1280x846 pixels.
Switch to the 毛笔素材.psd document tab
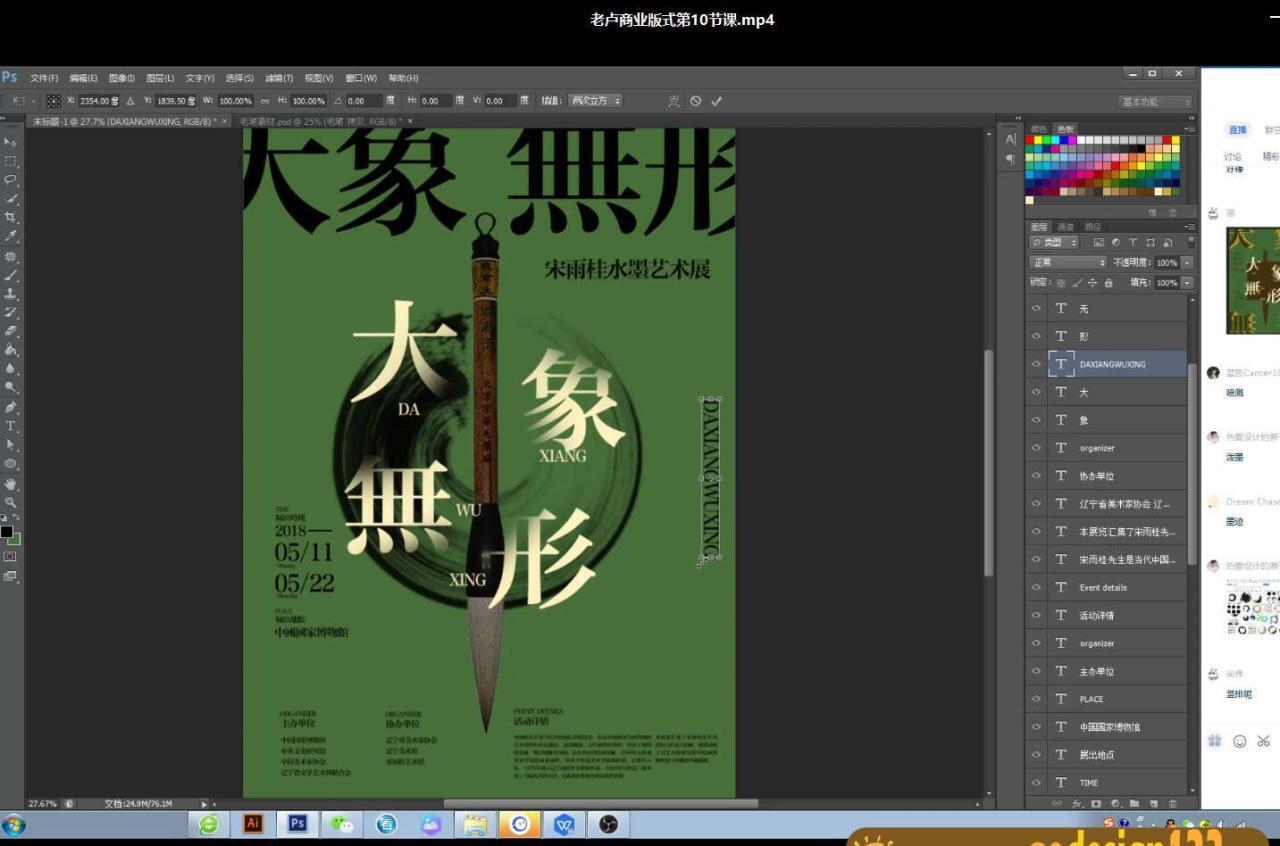coord(290,120)
